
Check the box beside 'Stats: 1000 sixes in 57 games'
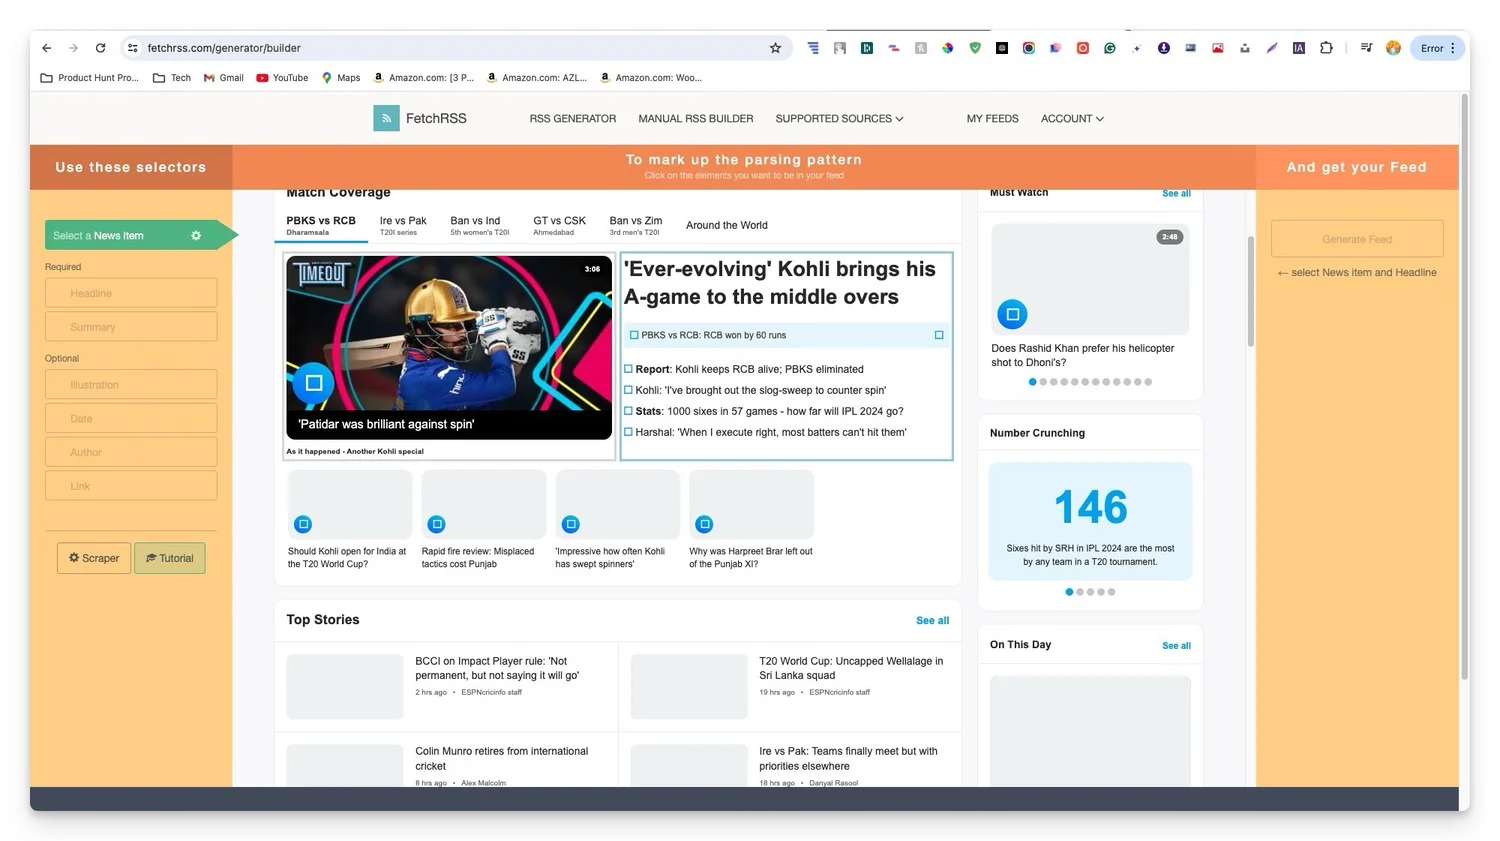pos(628,411)
